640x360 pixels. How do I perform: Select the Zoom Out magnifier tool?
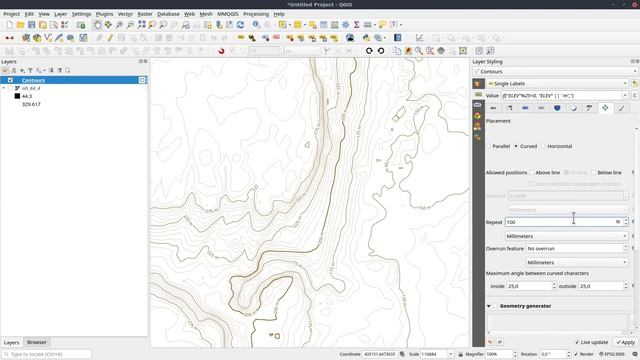[130, 25]
